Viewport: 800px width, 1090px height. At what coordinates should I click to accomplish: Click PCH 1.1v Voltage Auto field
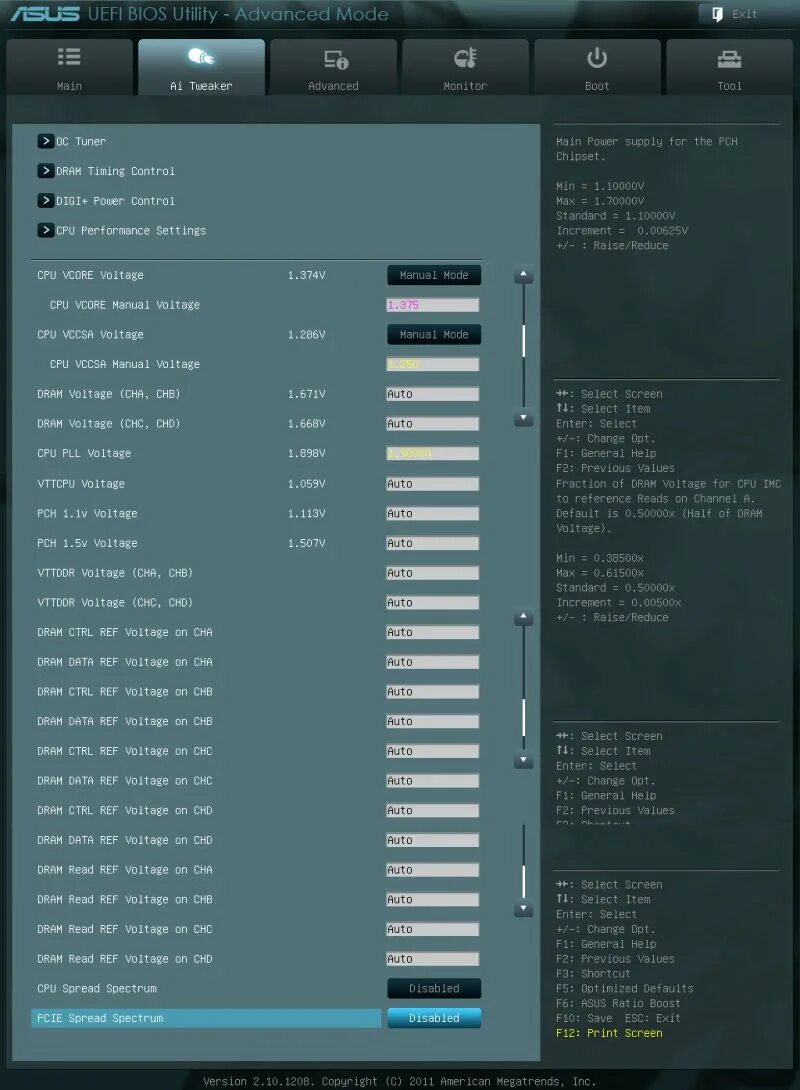432,514
